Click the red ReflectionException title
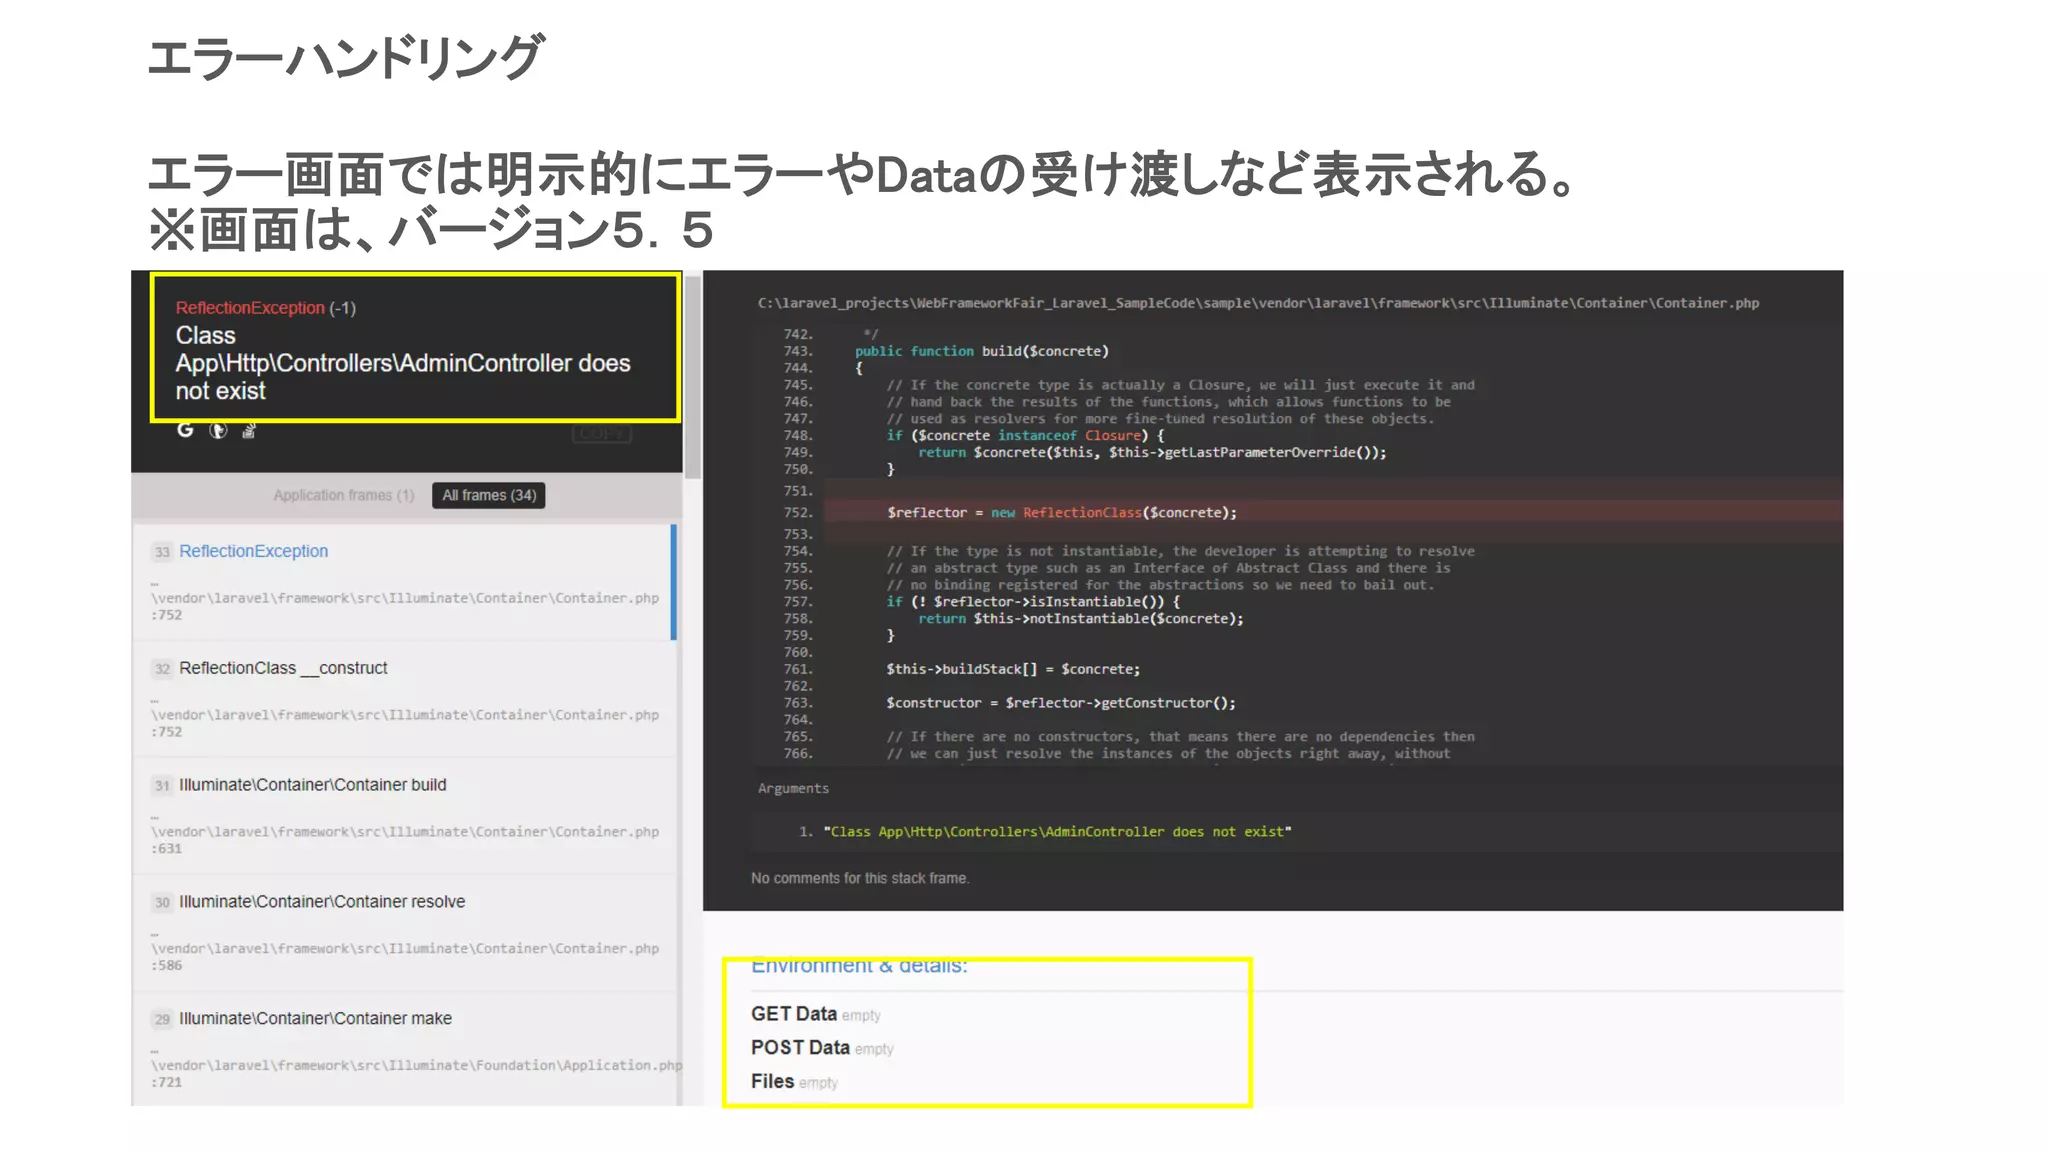Screen dimensions: 2048x1152 [250, 308]
